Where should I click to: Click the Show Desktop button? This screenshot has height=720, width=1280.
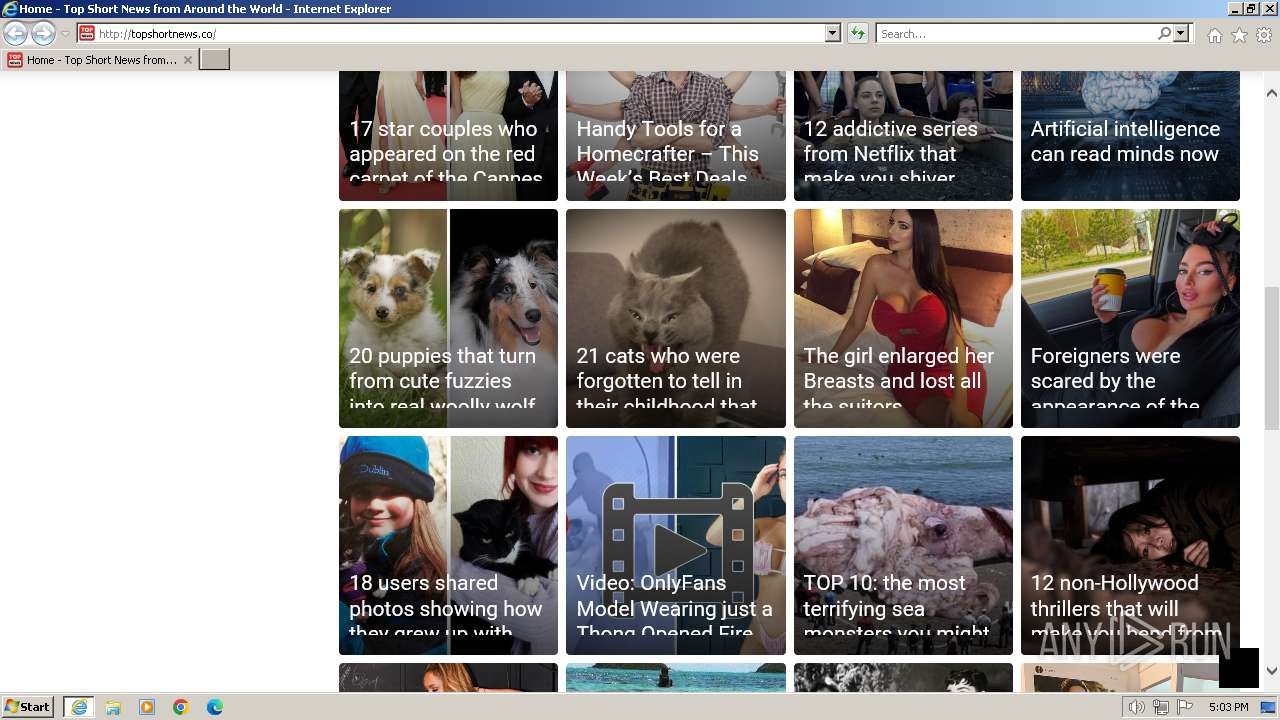click(x=1269, y=707)
